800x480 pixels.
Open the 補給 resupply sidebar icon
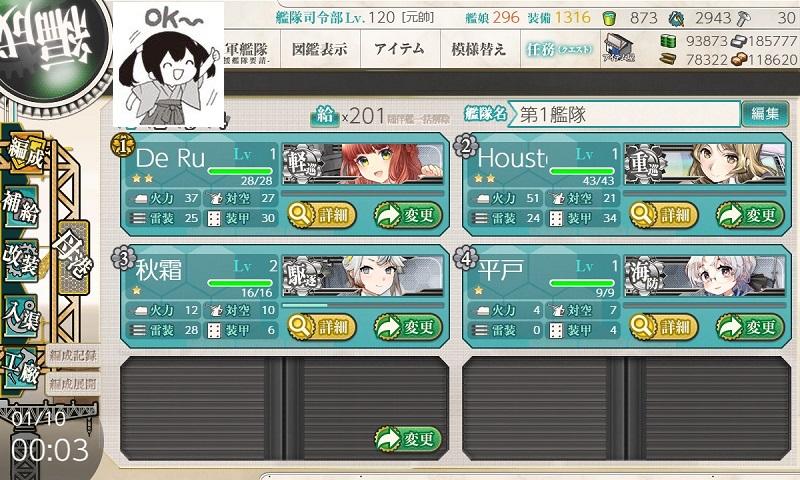pyautogui.click(x=21, y=207)
